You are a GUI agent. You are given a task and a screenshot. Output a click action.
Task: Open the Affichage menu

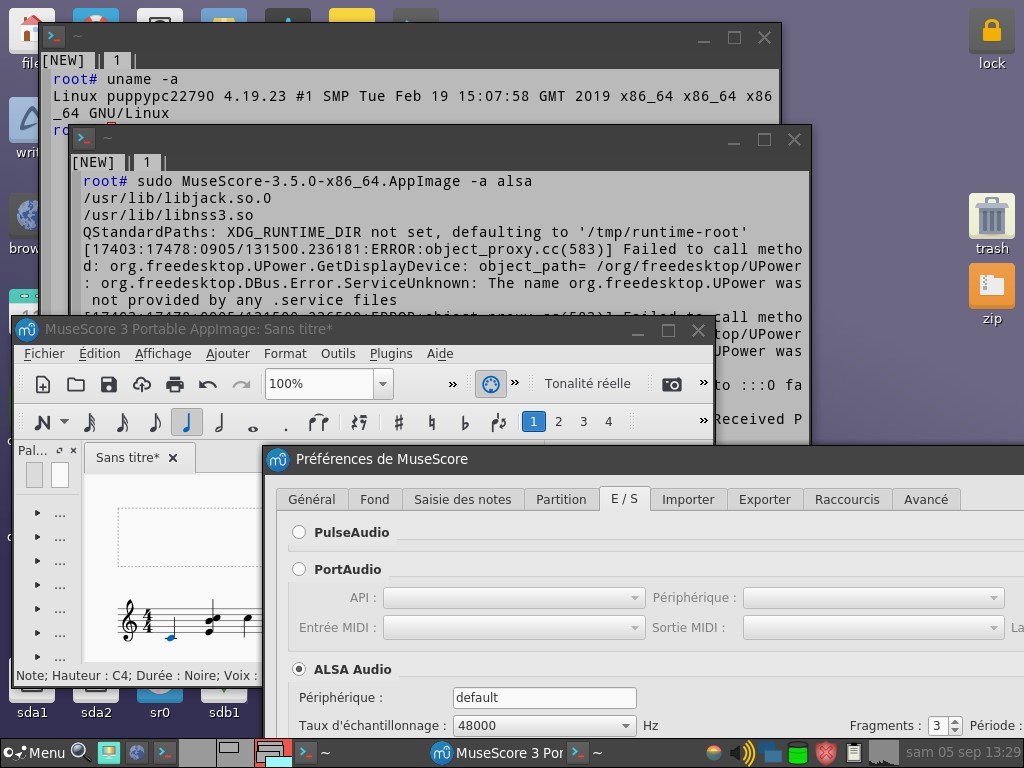163,353
